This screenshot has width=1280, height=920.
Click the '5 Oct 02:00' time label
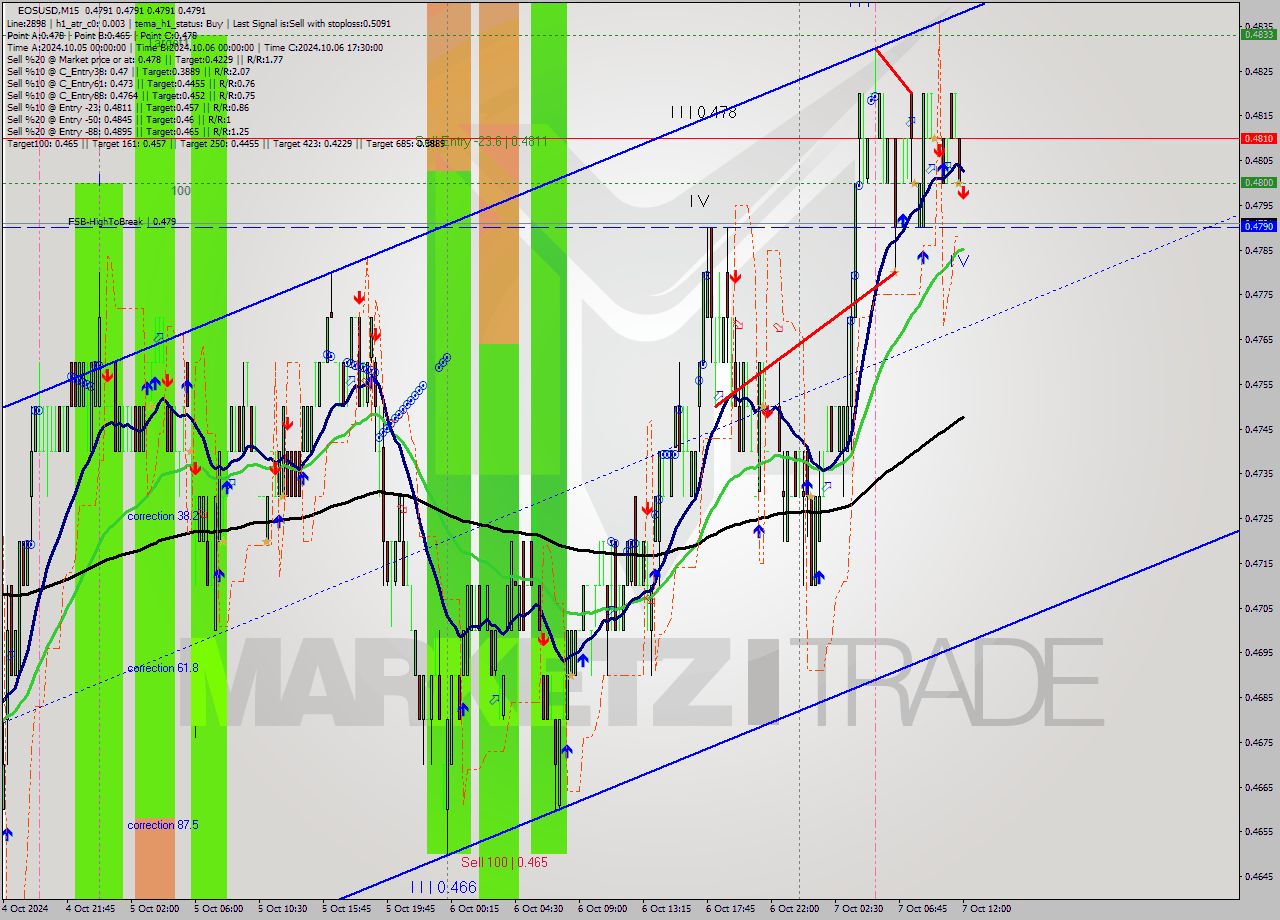coord(154,909)
